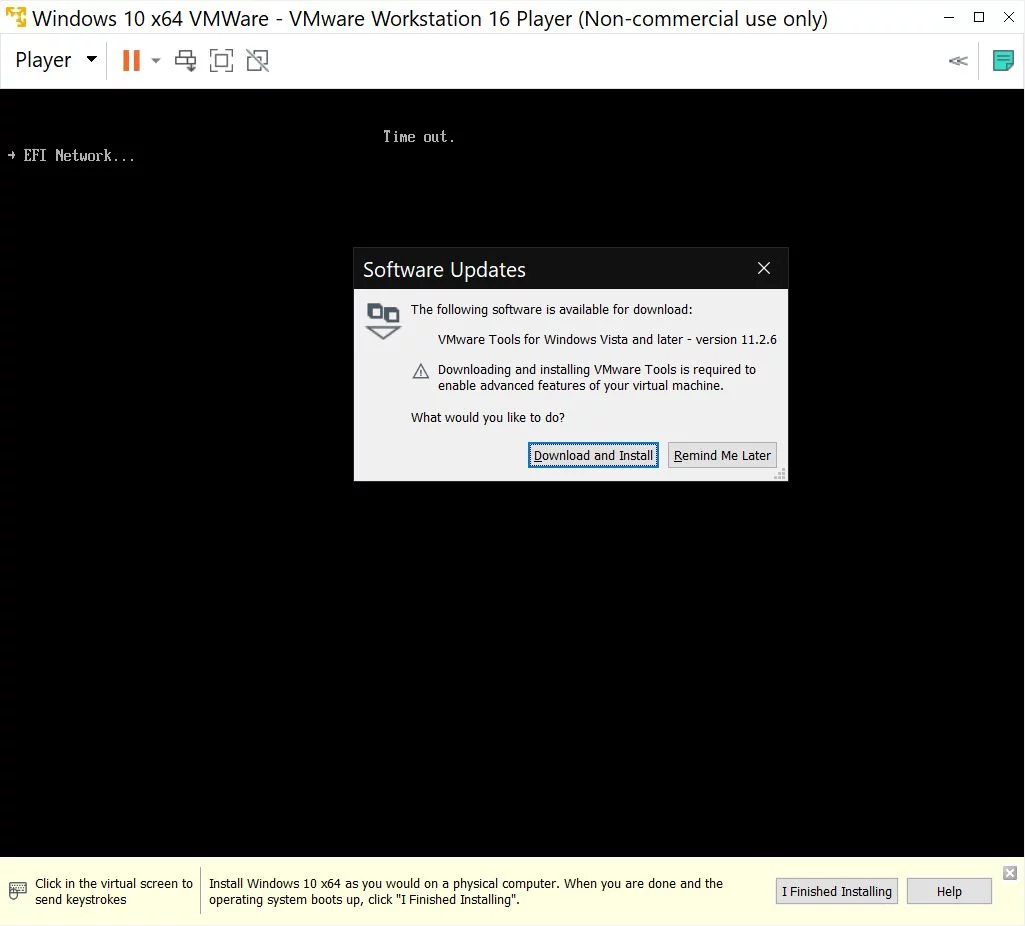Viewport: 1025px width, 926px height.
Task: Click 'What would you like to do?' text
Action: click(488, 418)
